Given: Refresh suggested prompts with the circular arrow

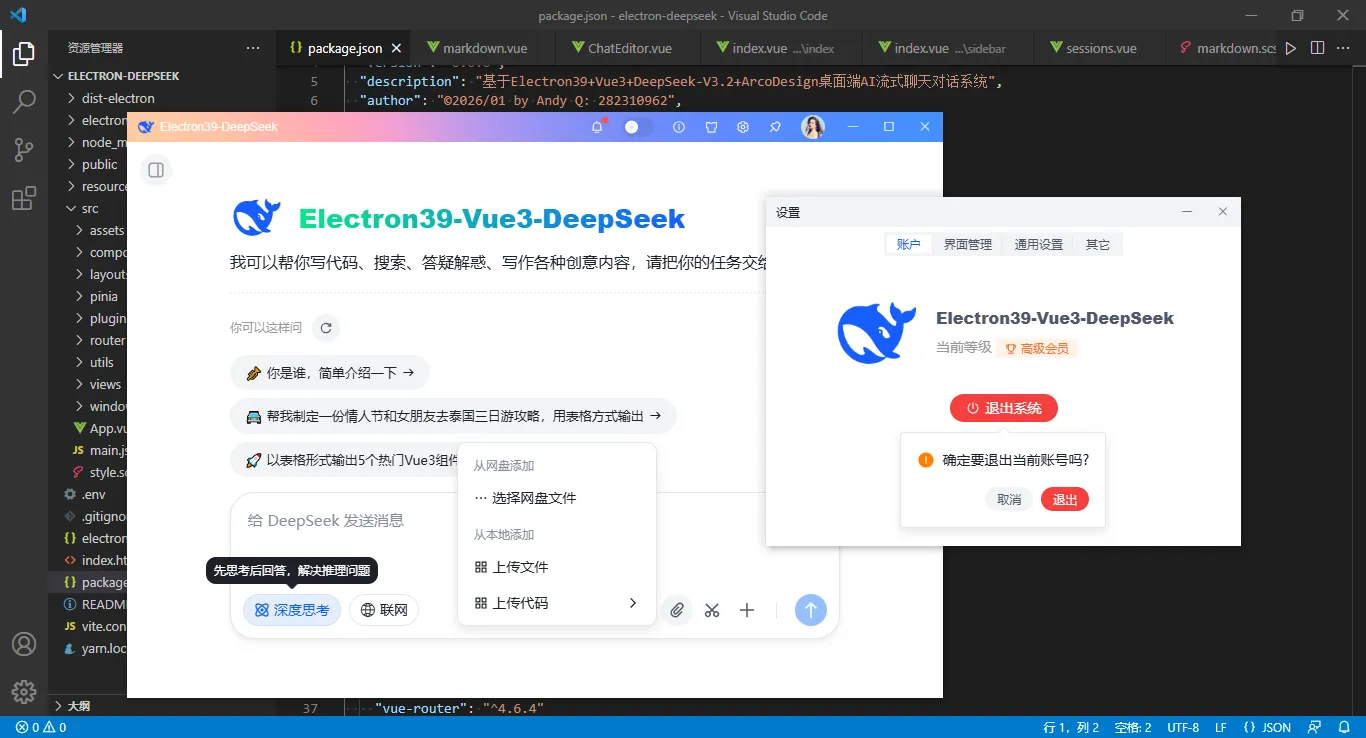Looking at the screenshot, I should 328,327.
